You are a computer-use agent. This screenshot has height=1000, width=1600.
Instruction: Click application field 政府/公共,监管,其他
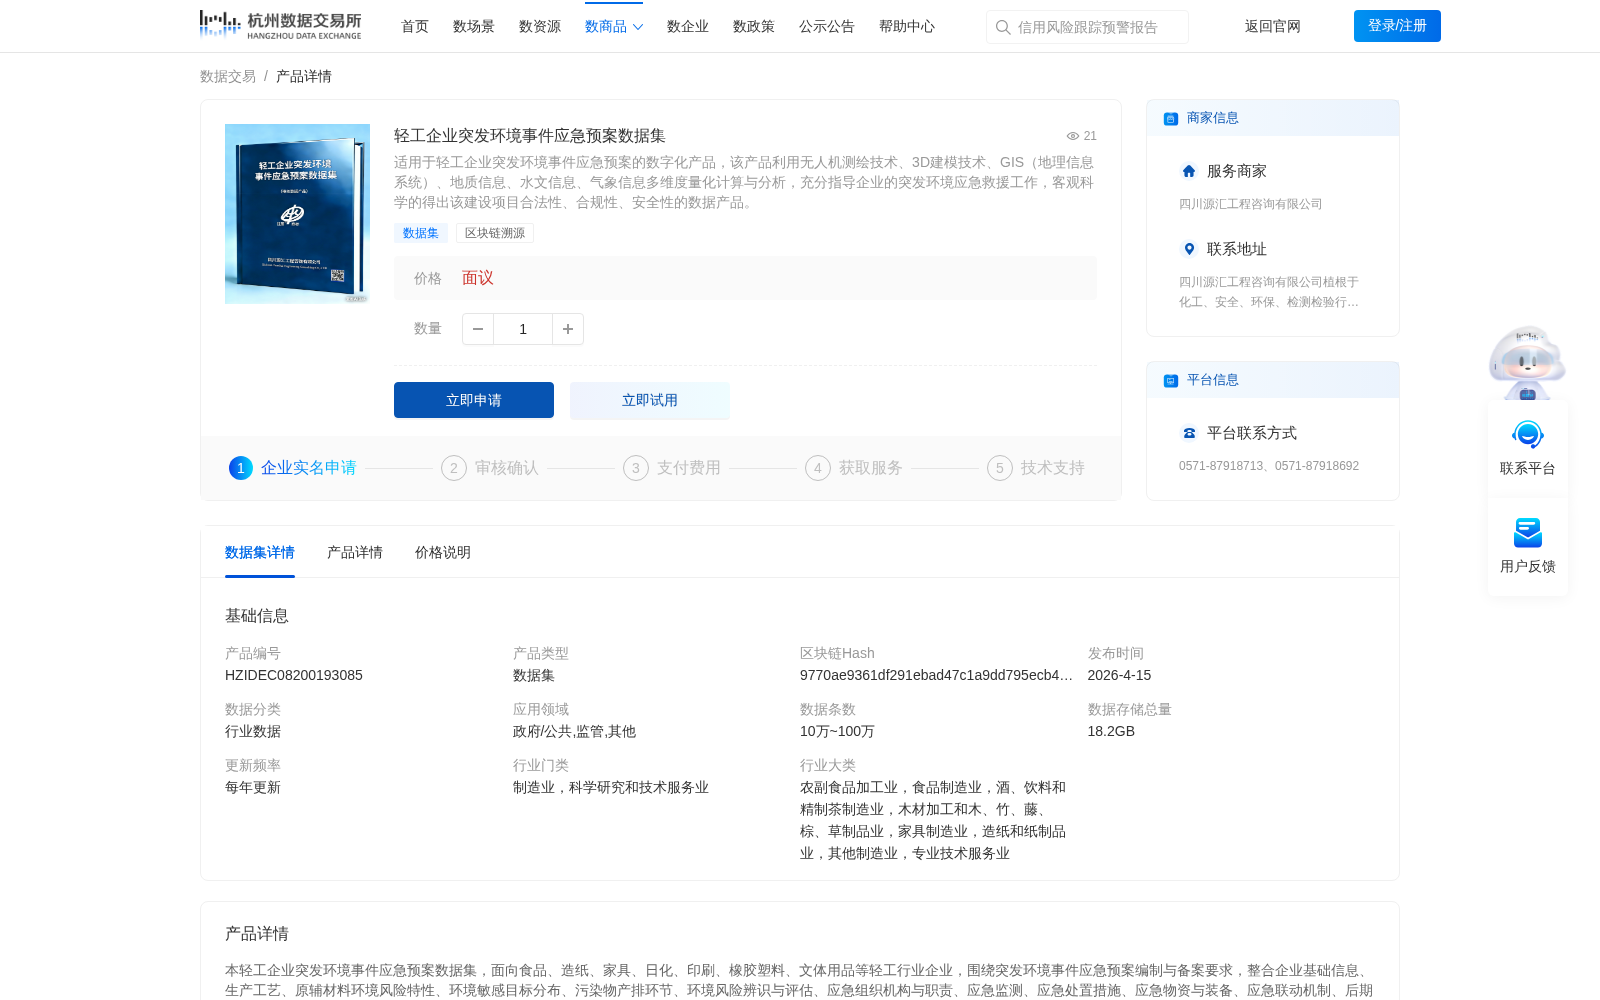click(x=574, y=731)
